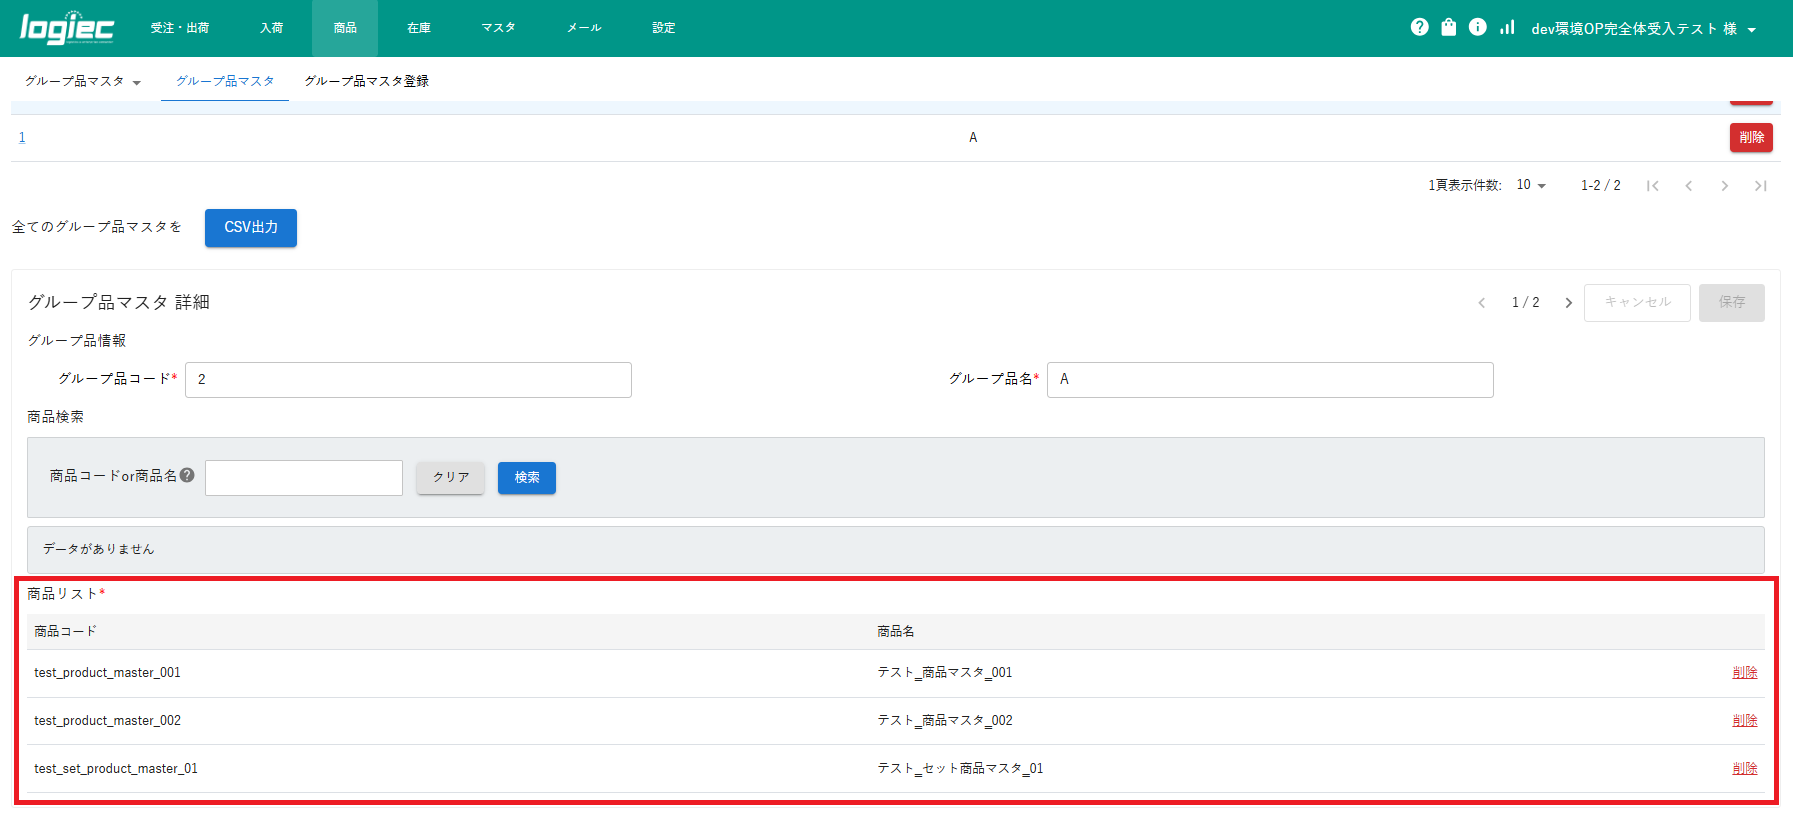
Task: Click the logiec logo
Action: [x=67, y=28]
